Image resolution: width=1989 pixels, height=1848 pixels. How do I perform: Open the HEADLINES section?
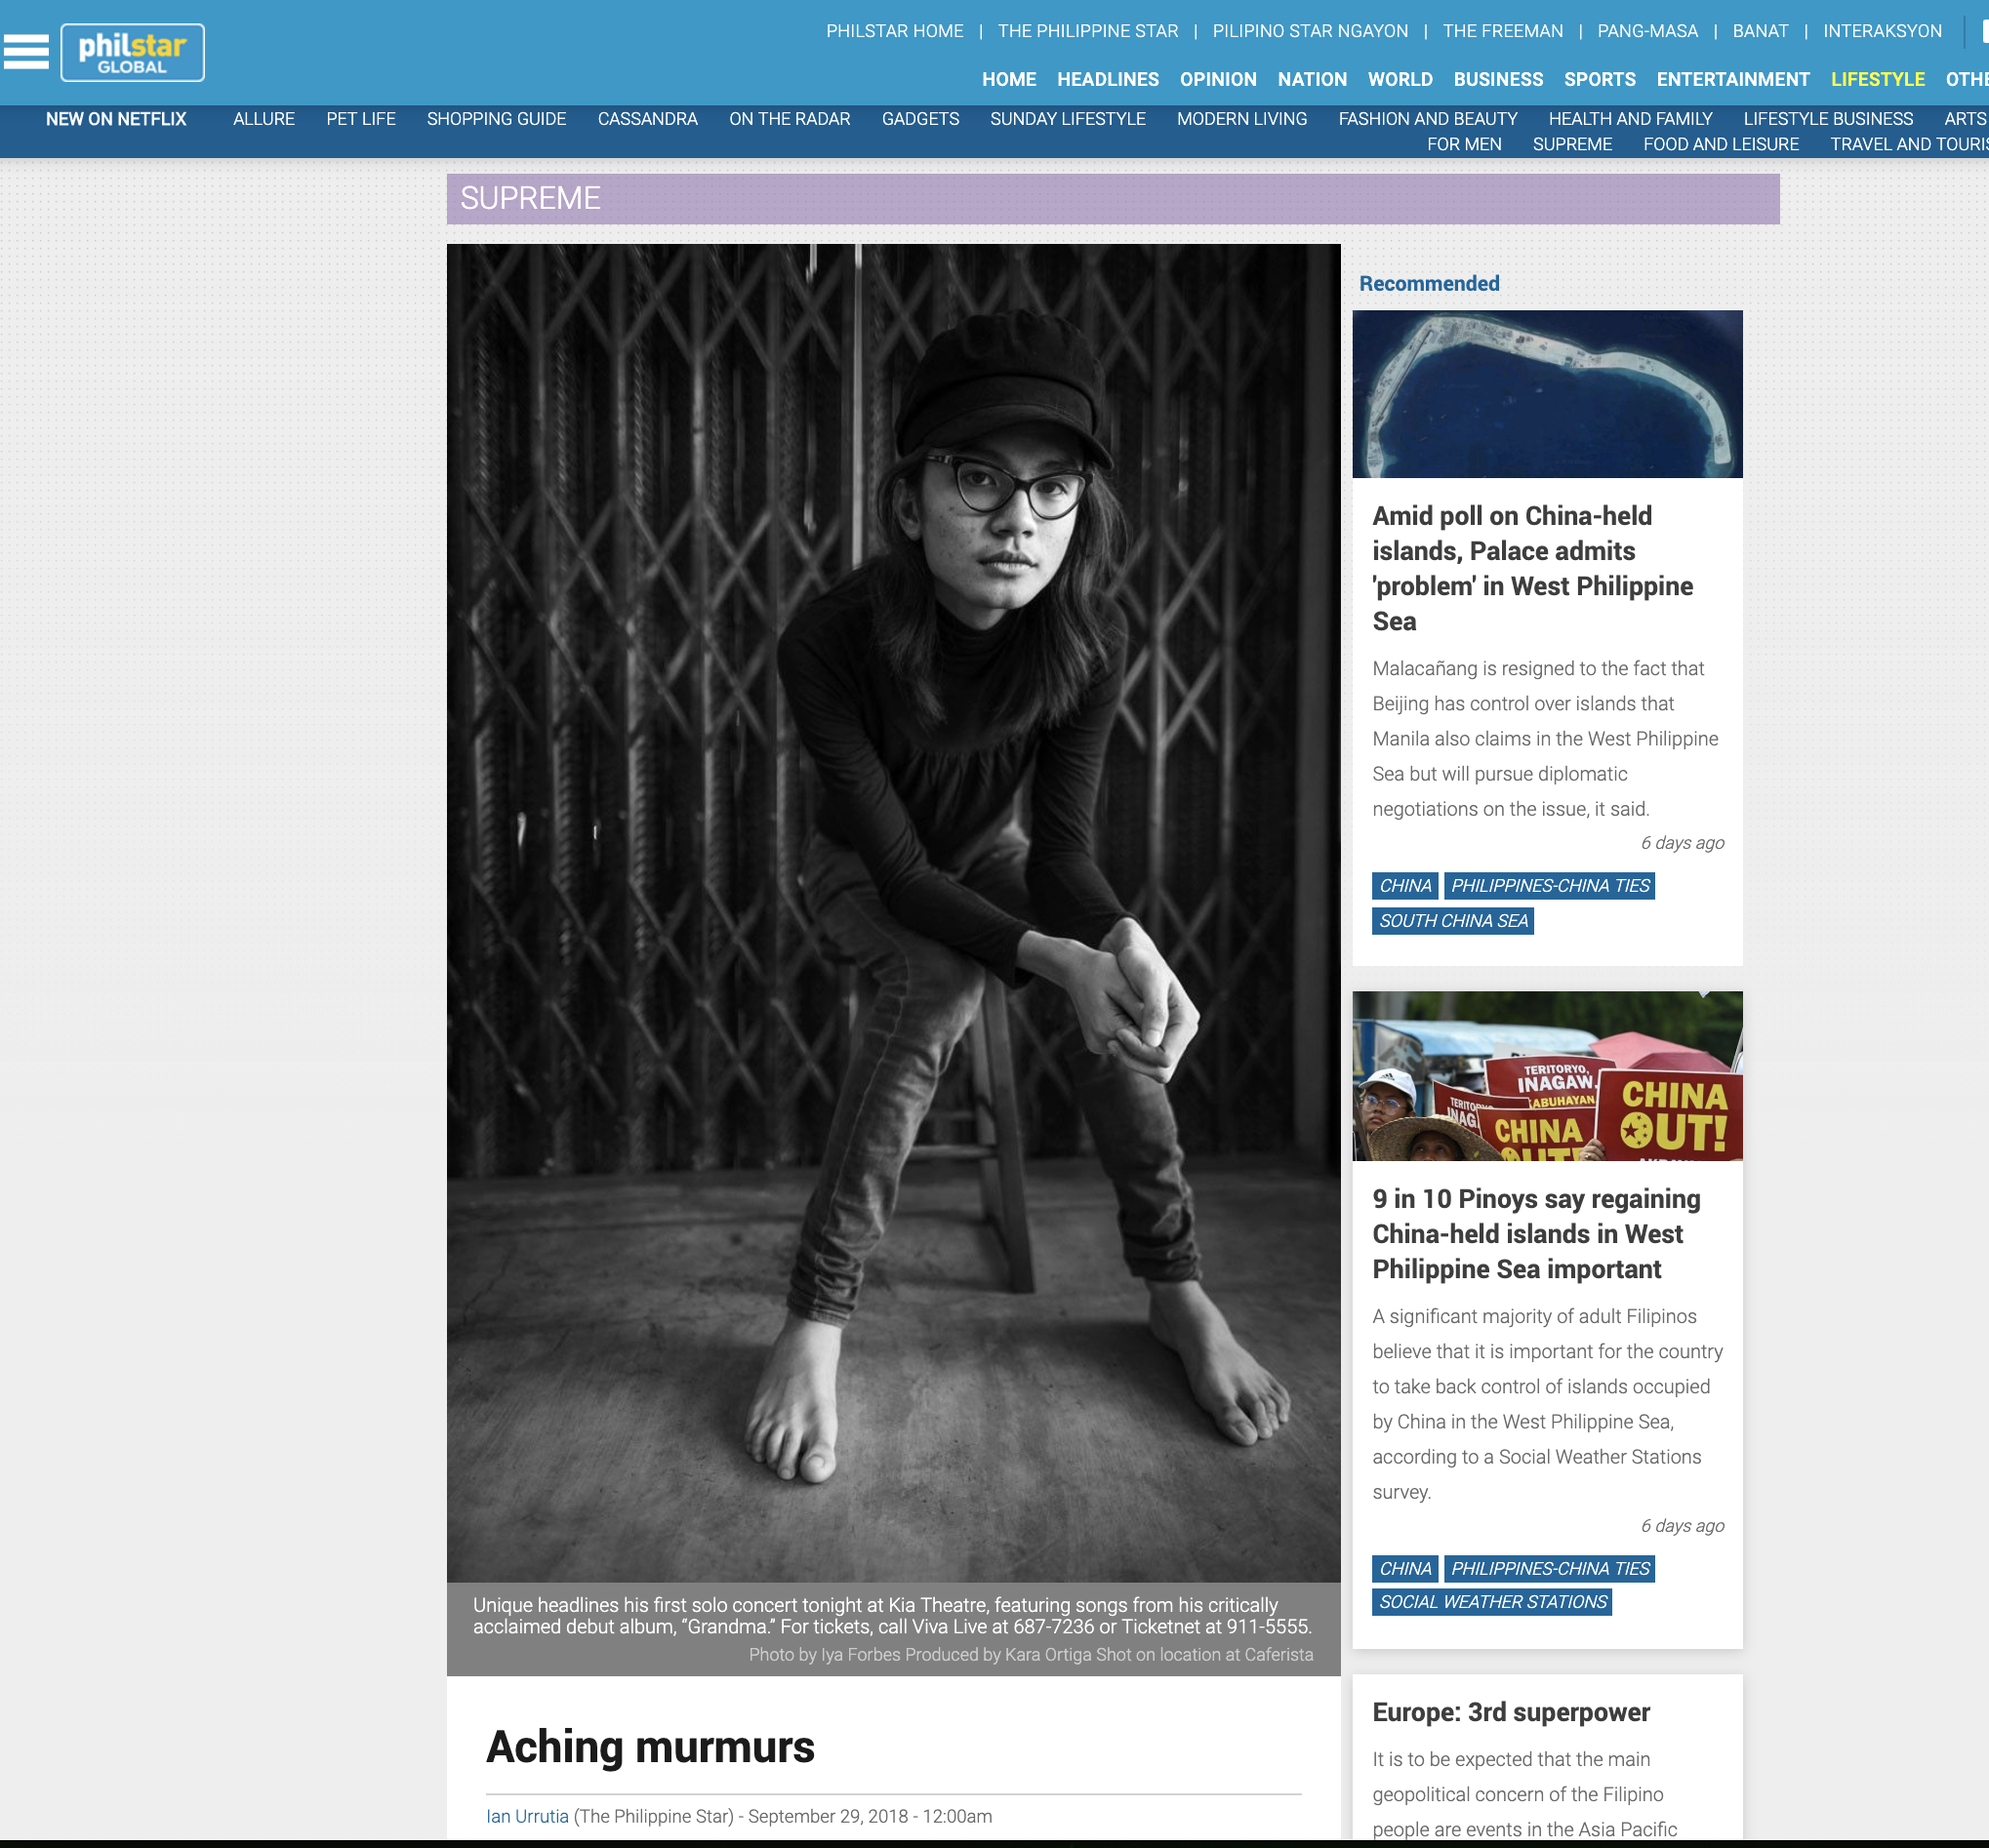(x=1108, y=79)
